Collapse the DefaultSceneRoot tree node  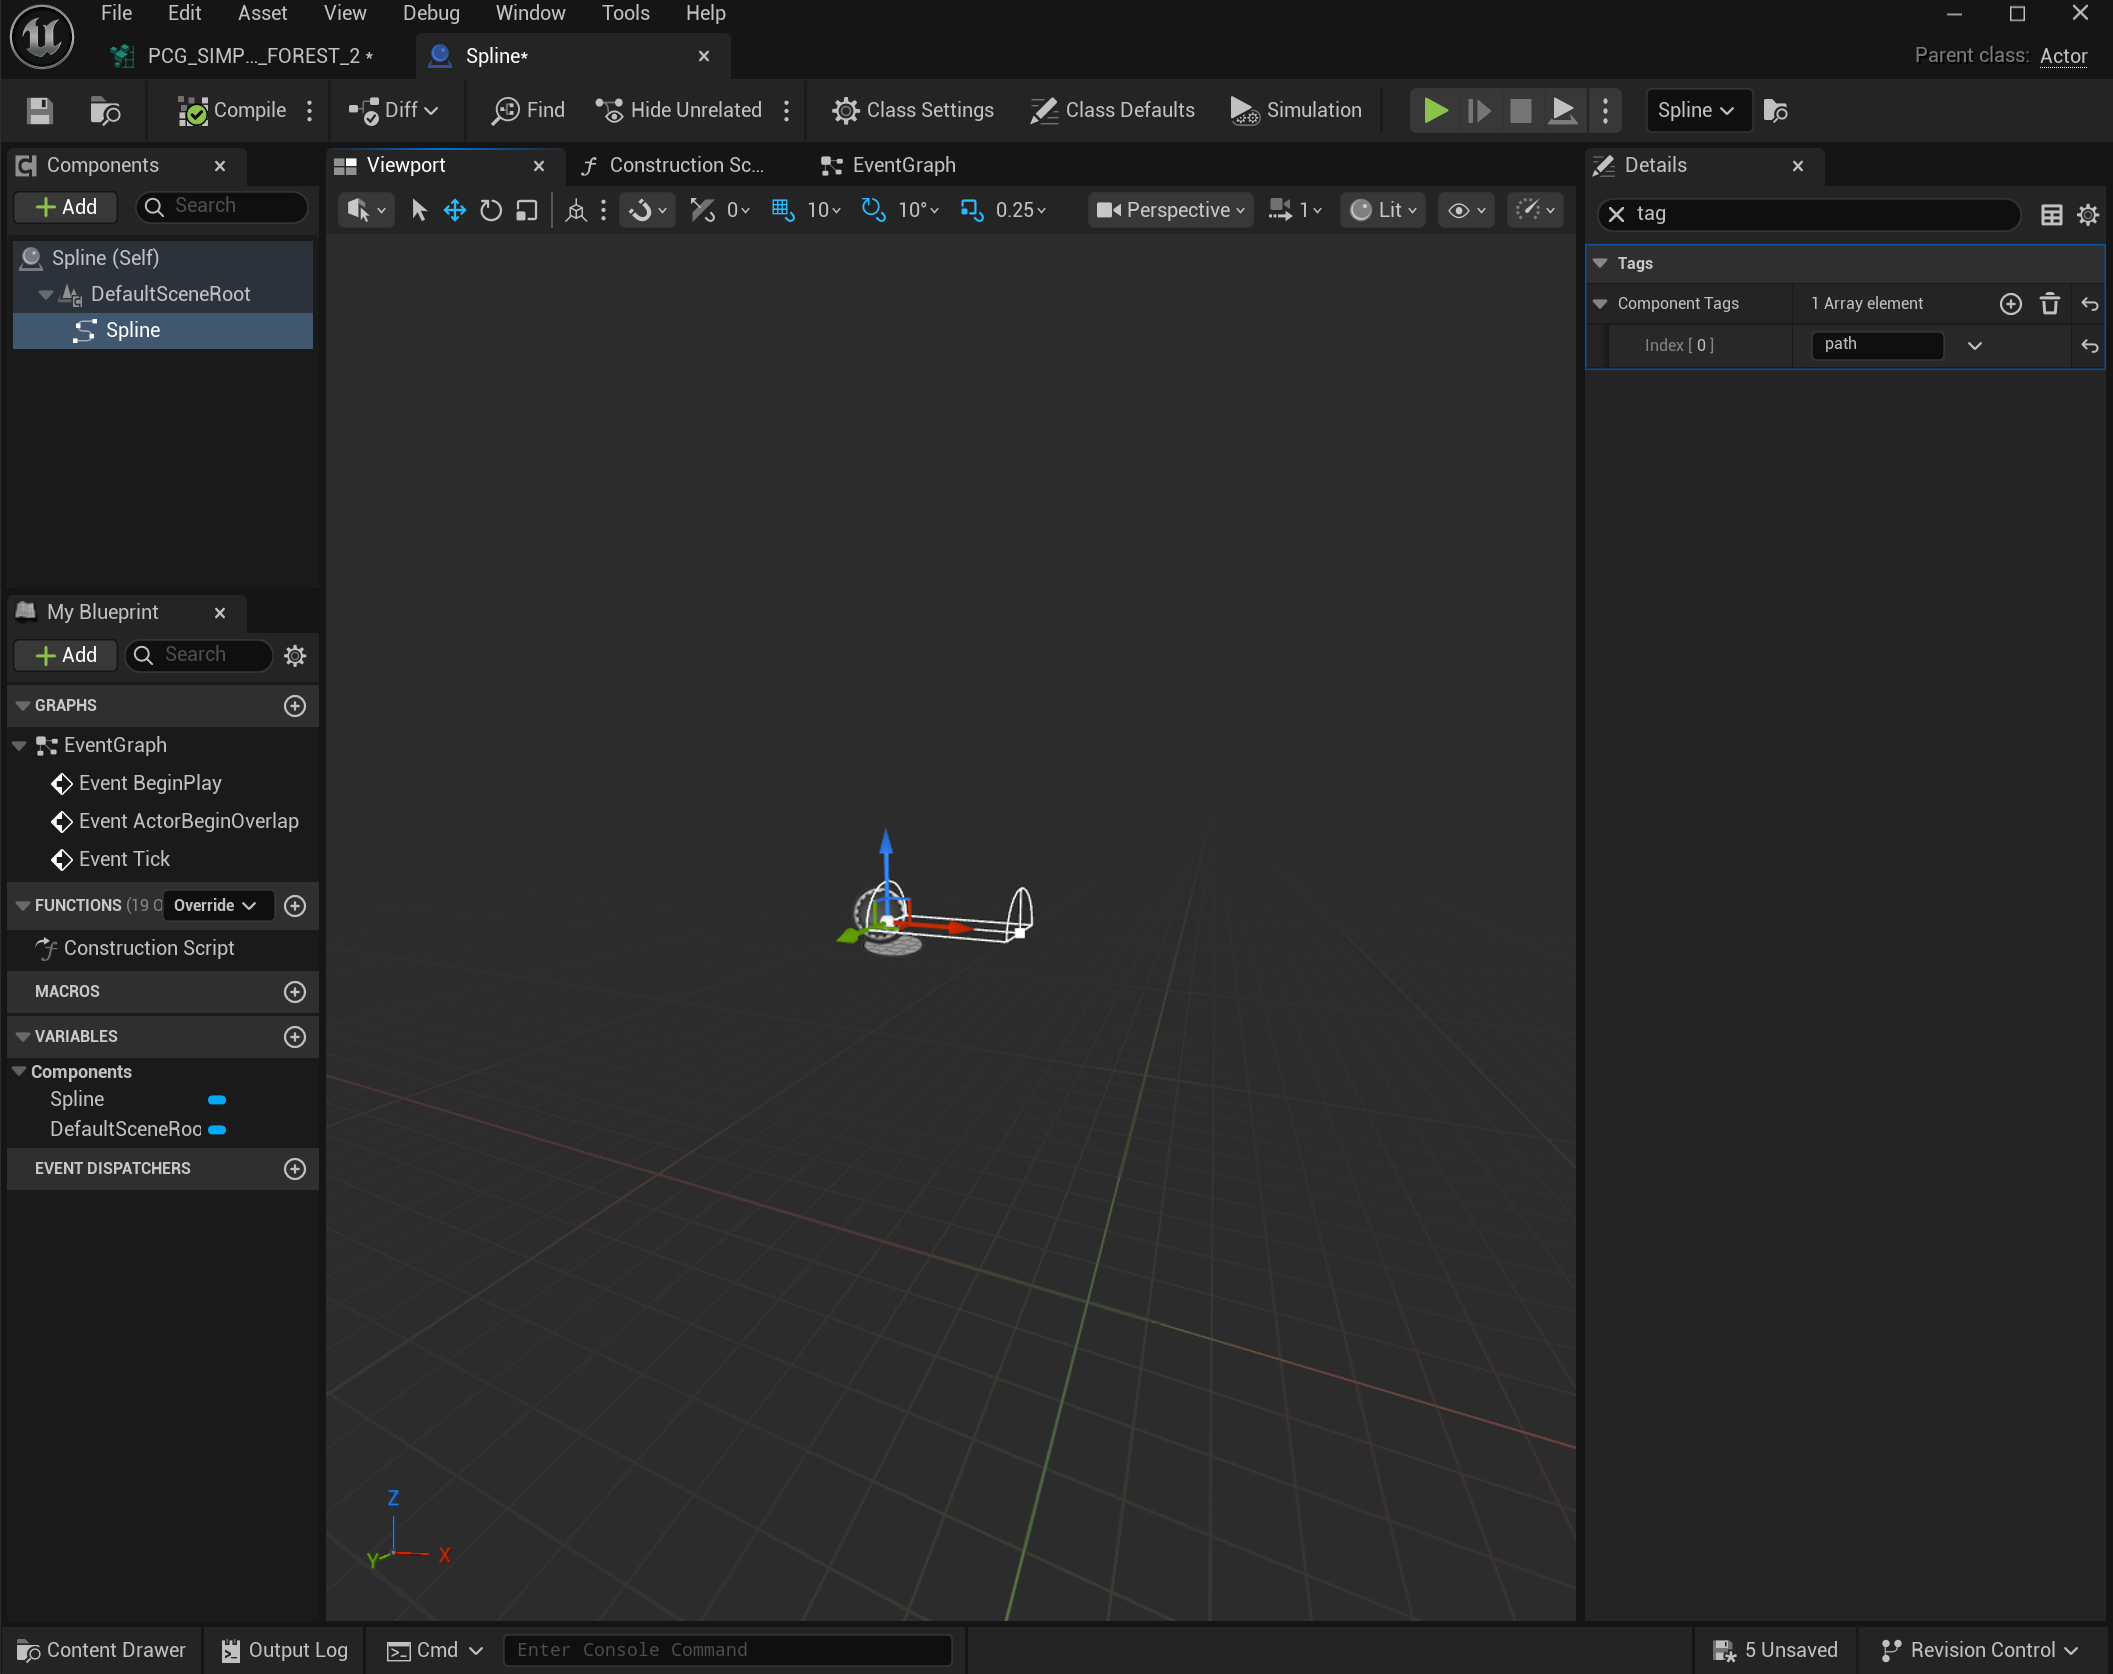point(45,294)
